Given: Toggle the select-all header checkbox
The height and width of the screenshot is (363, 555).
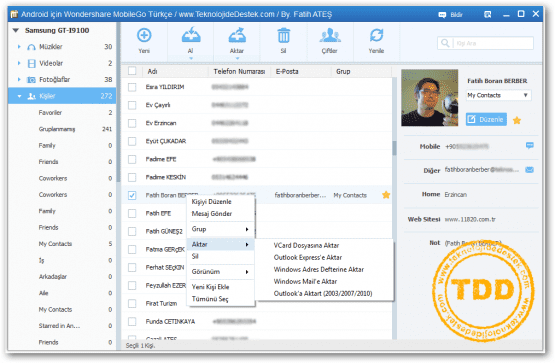Looking at the screenshot, I should click(132, 71).
